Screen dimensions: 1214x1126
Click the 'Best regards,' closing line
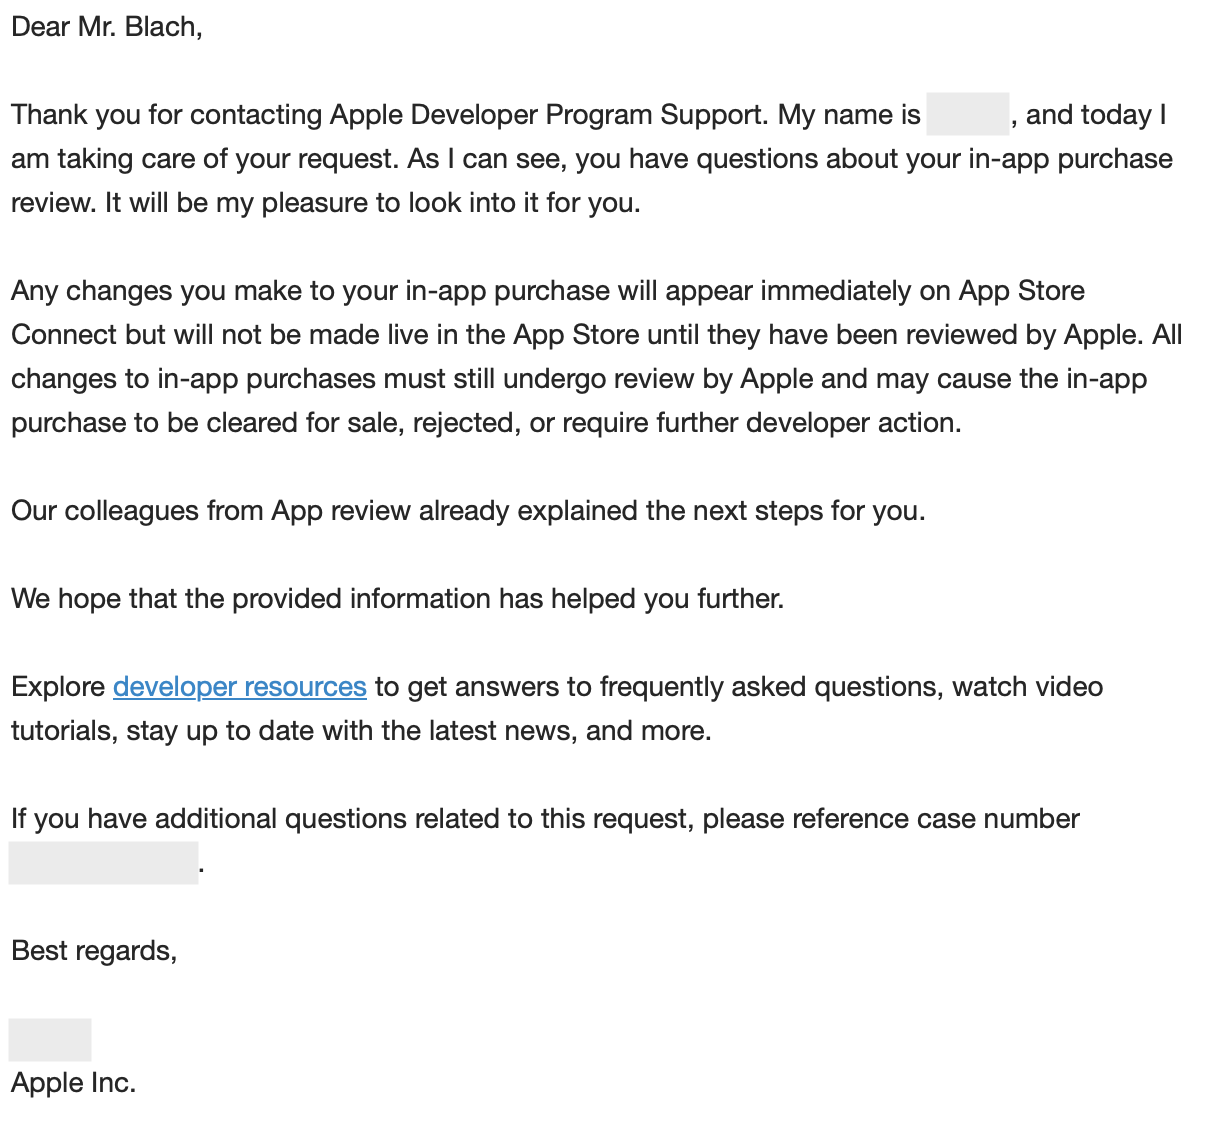tap(94, 951)
